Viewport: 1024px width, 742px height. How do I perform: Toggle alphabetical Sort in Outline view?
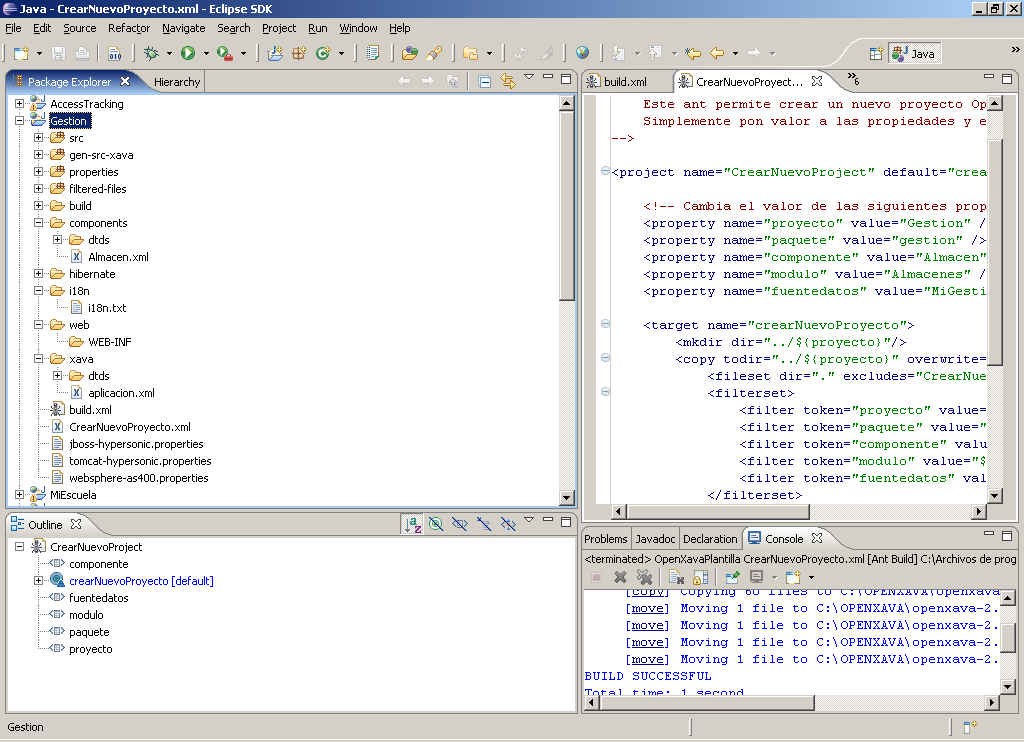click(x=412, y=524)
